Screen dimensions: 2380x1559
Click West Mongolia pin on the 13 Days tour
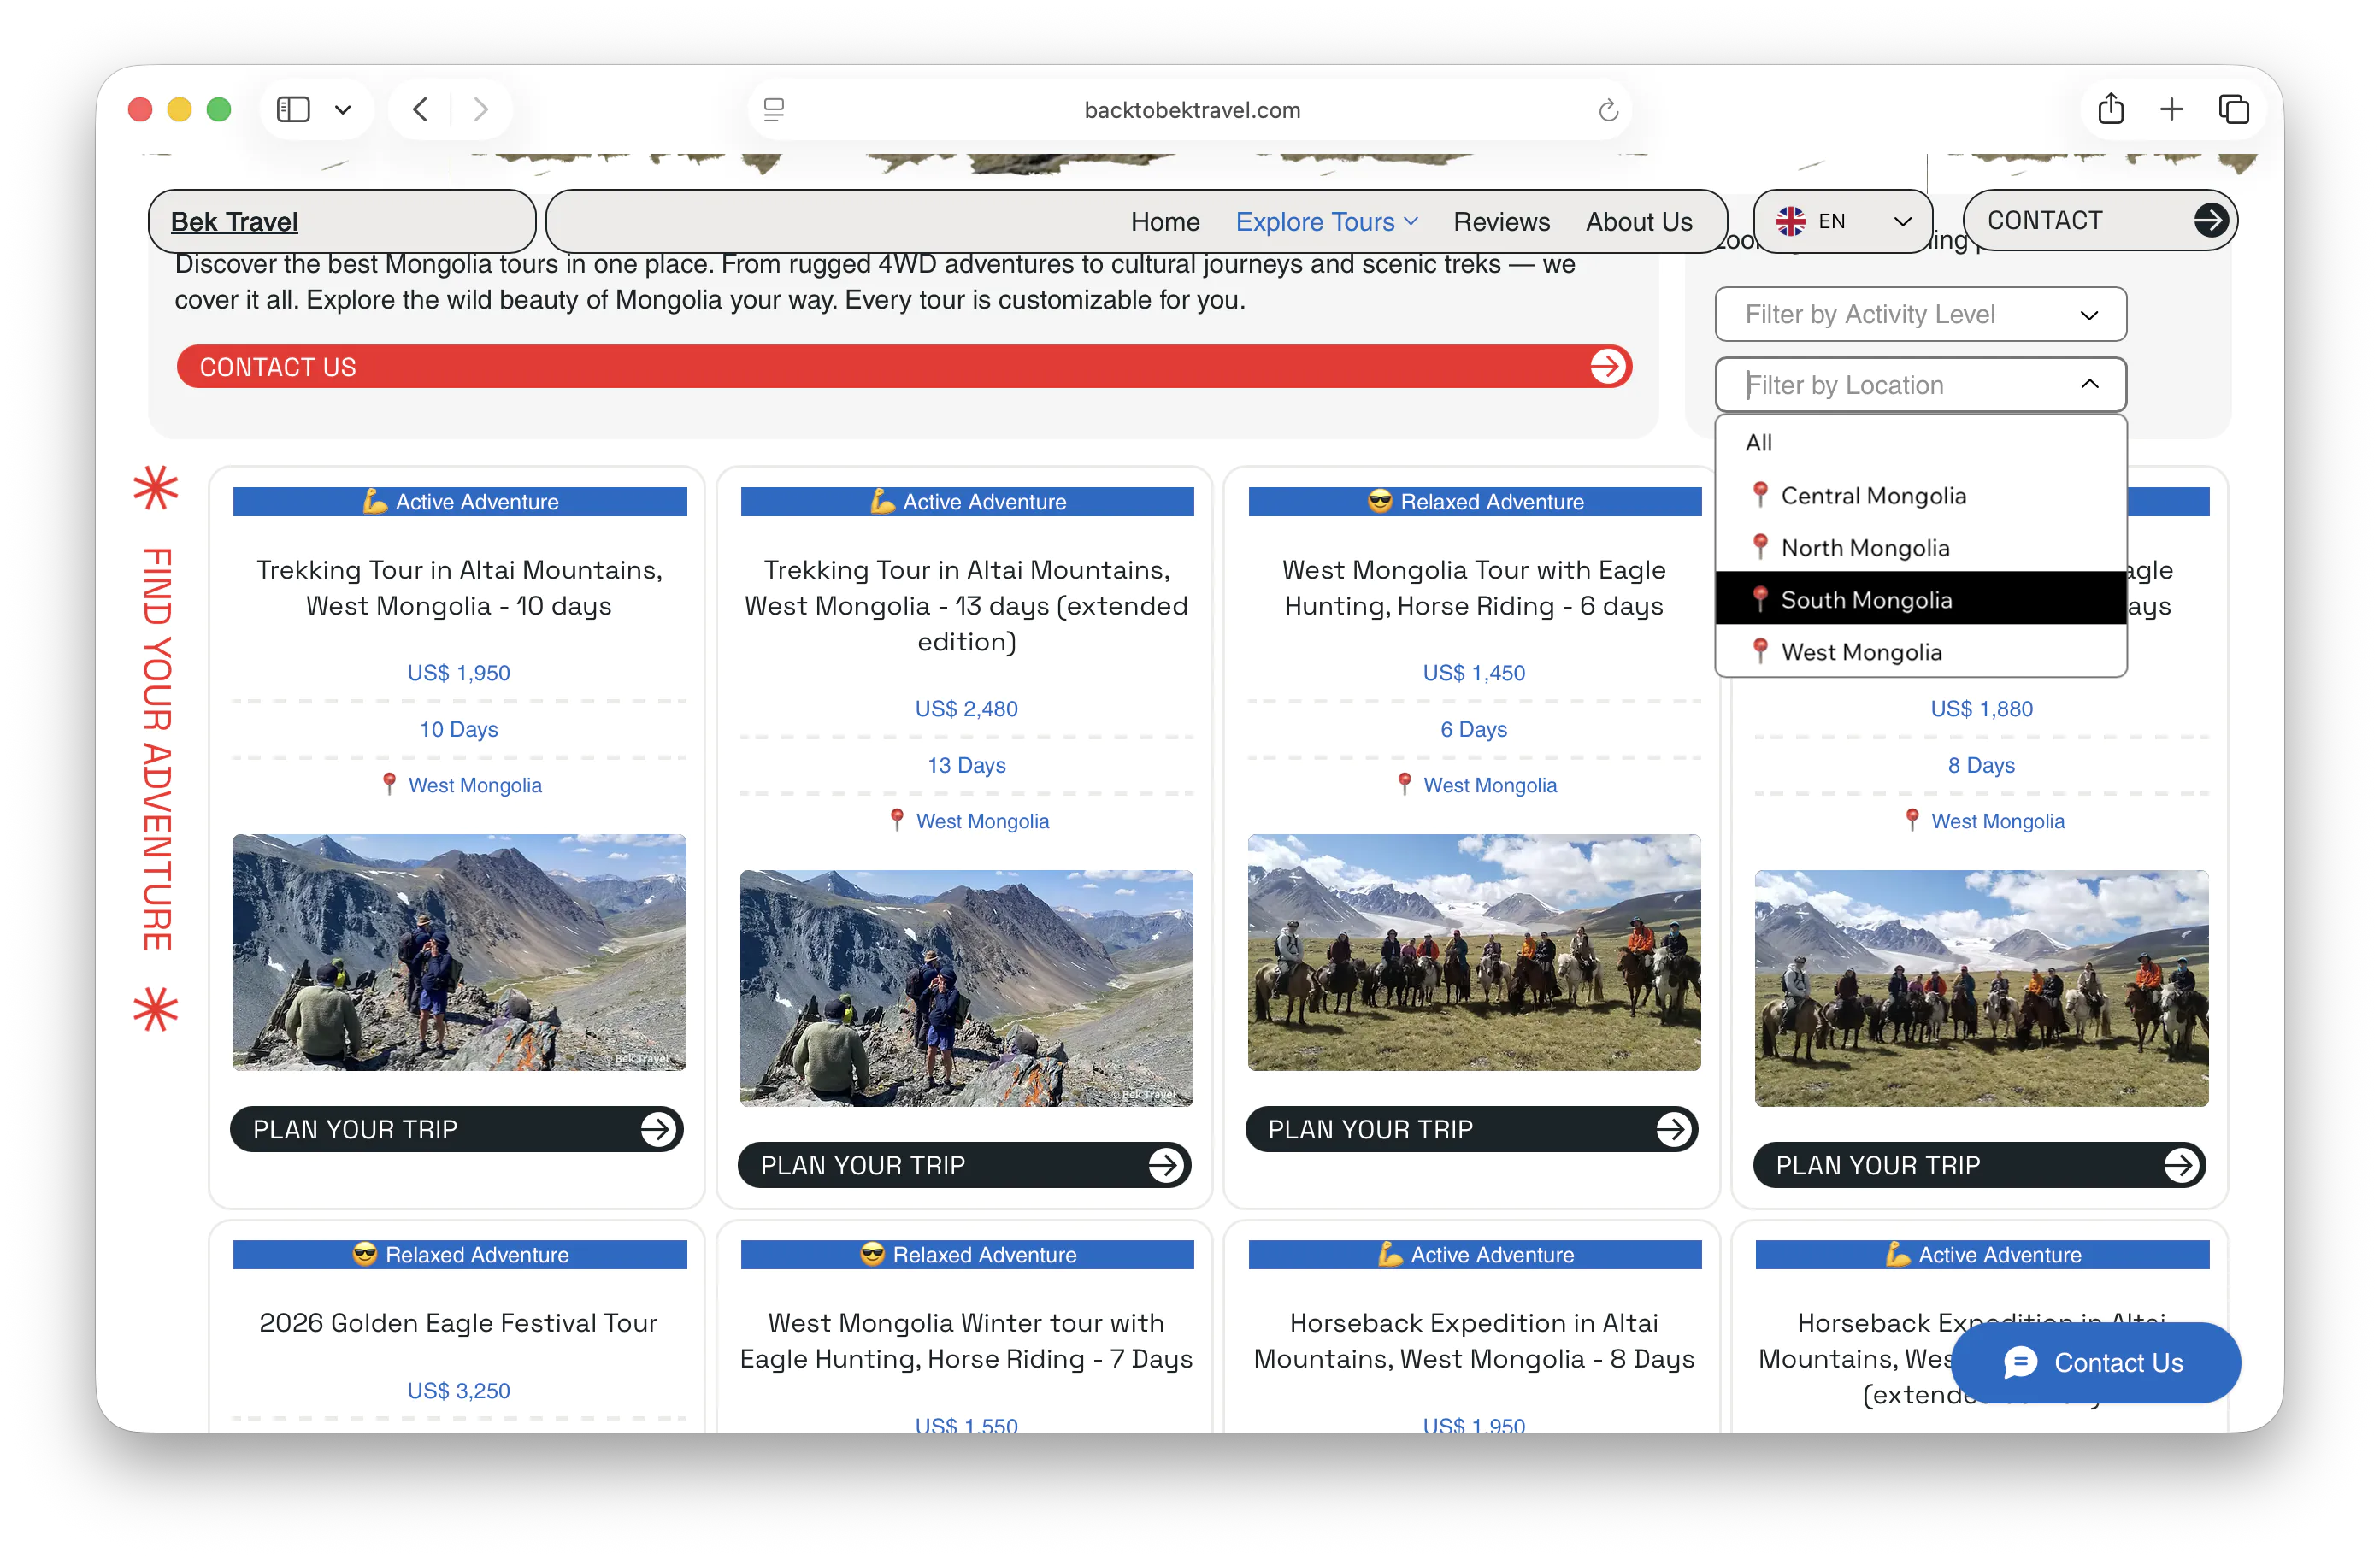[x=897, y=820]
